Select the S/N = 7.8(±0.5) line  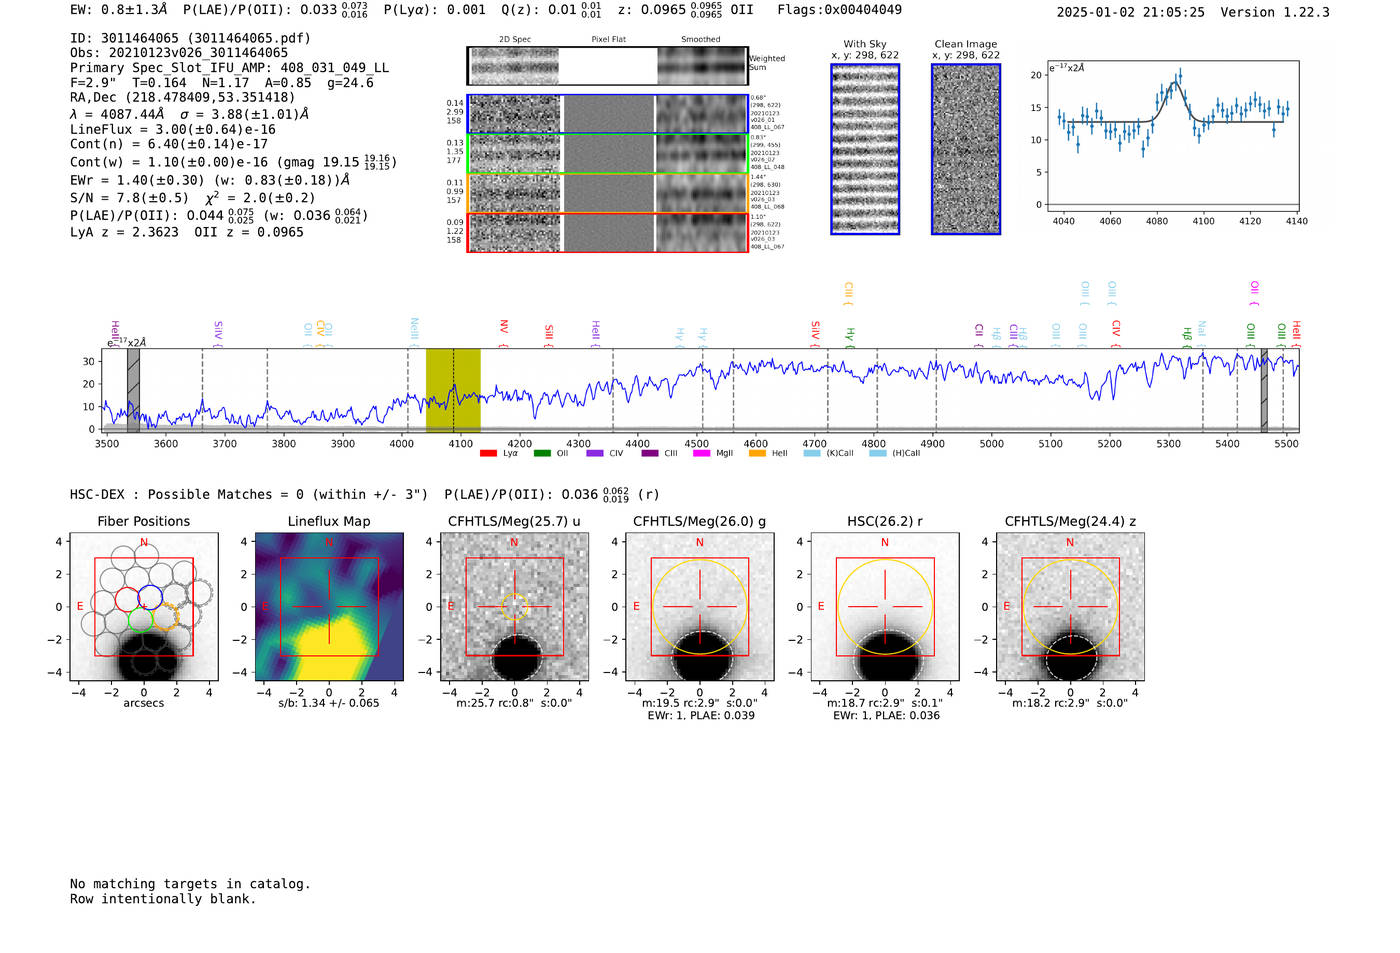point(193,197)
